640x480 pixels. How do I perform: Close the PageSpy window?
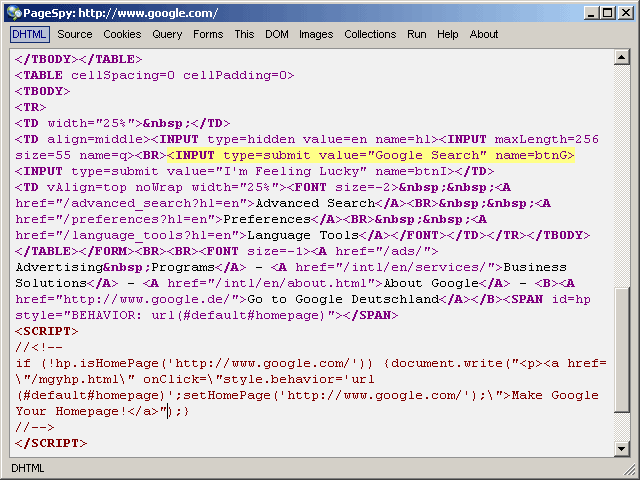(x=625, y=13)
